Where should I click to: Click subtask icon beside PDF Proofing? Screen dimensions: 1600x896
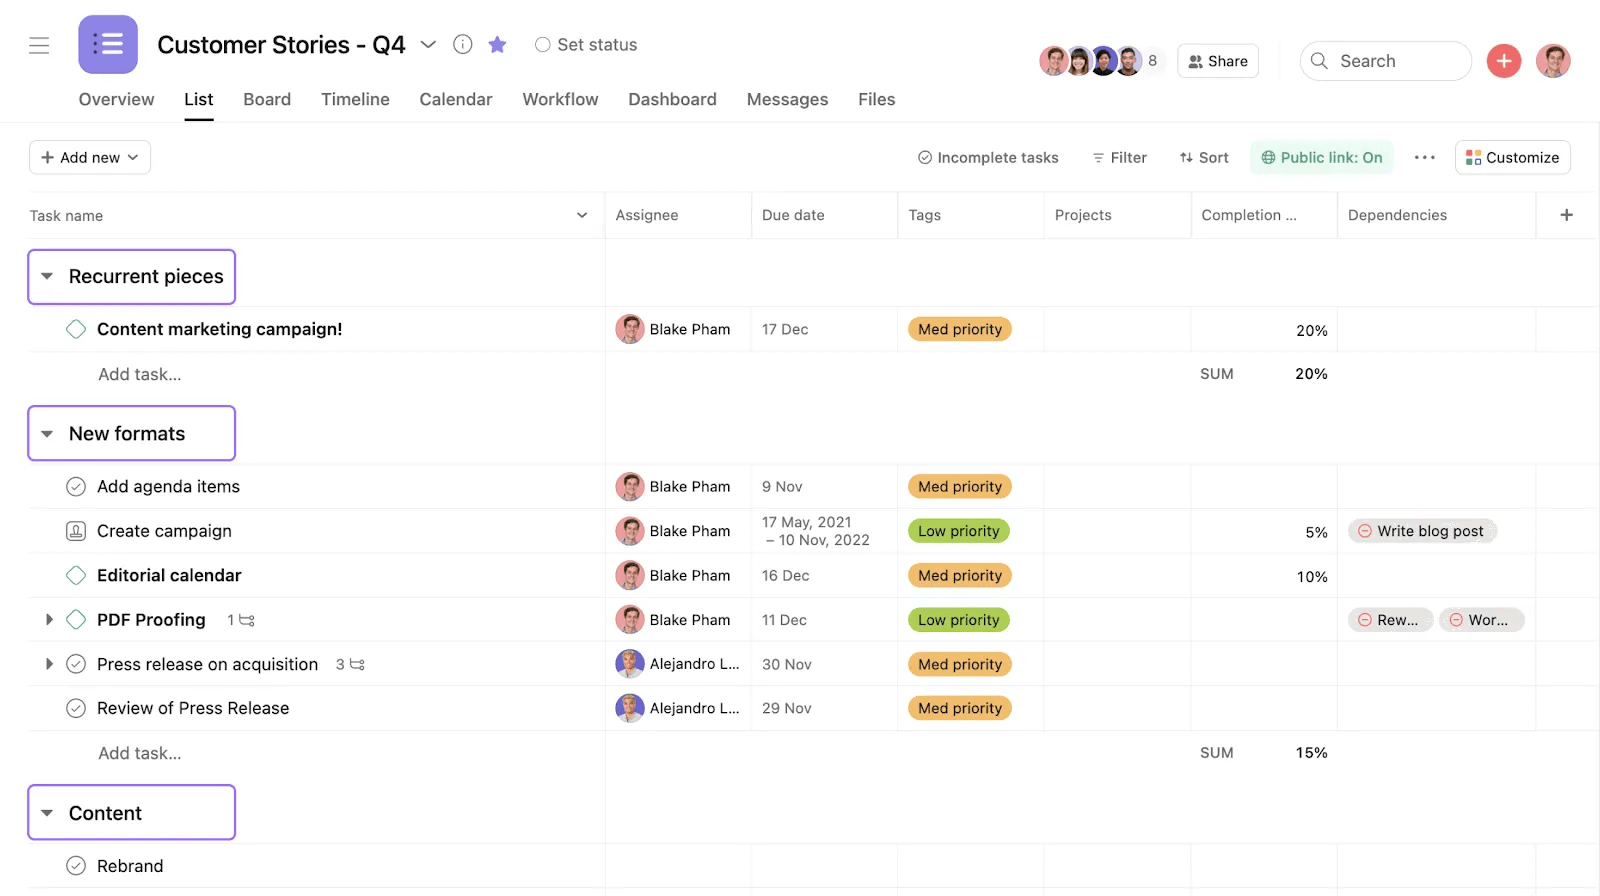[246, 621]
